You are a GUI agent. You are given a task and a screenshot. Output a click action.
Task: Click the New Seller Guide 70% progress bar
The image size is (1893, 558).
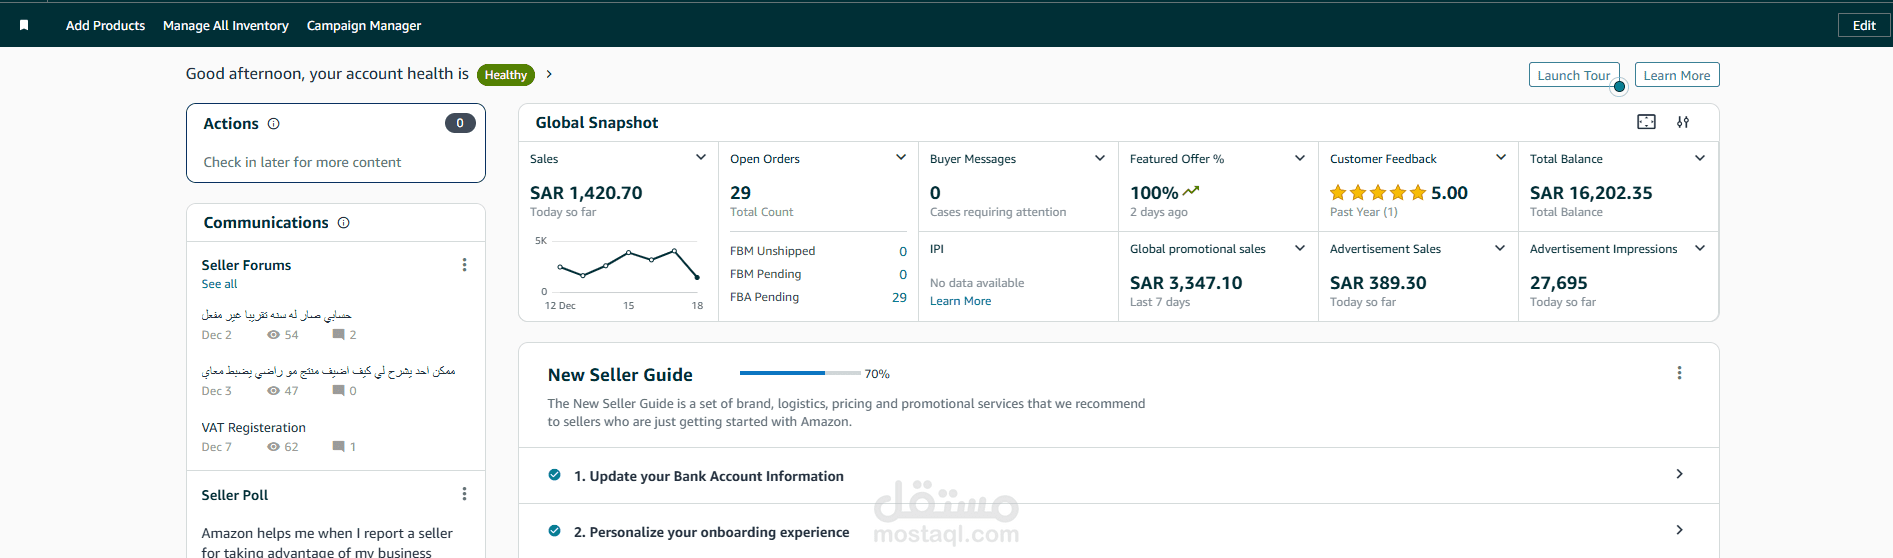[x=800, y=373]
